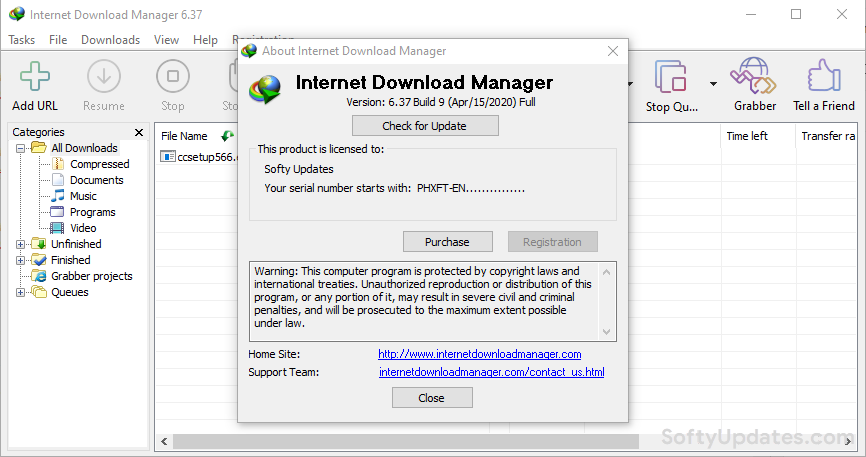This screenshot has width=866, height=457.
Task: Click the Resume toolbar icon
Action: [104, 76]
